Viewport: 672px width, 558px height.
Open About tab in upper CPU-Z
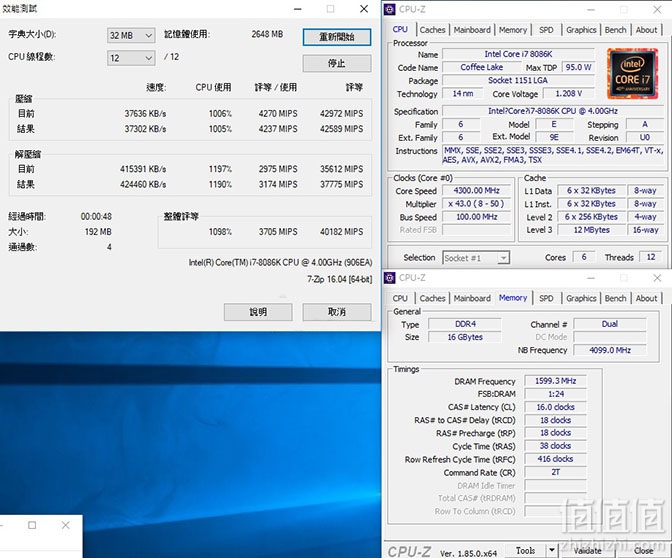click(646, 30)
